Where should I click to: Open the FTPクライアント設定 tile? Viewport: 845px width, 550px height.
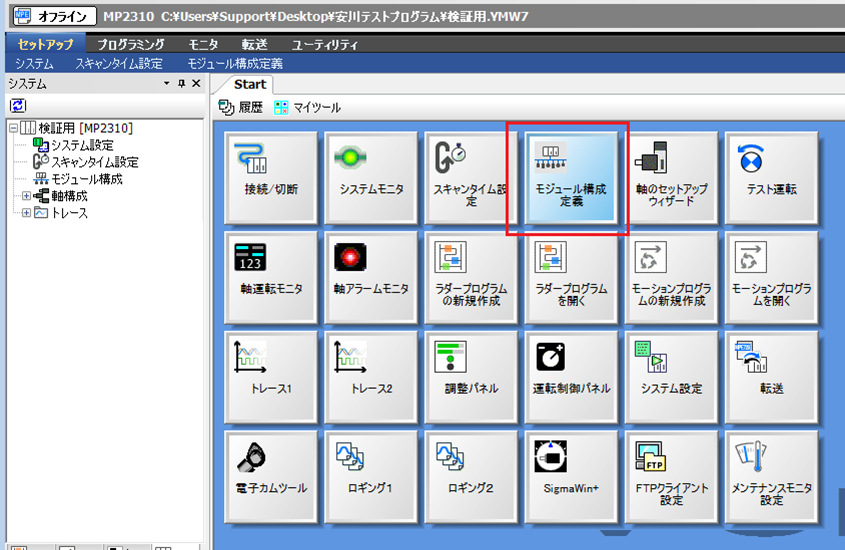pyautogui.click(x=671, y=477)
